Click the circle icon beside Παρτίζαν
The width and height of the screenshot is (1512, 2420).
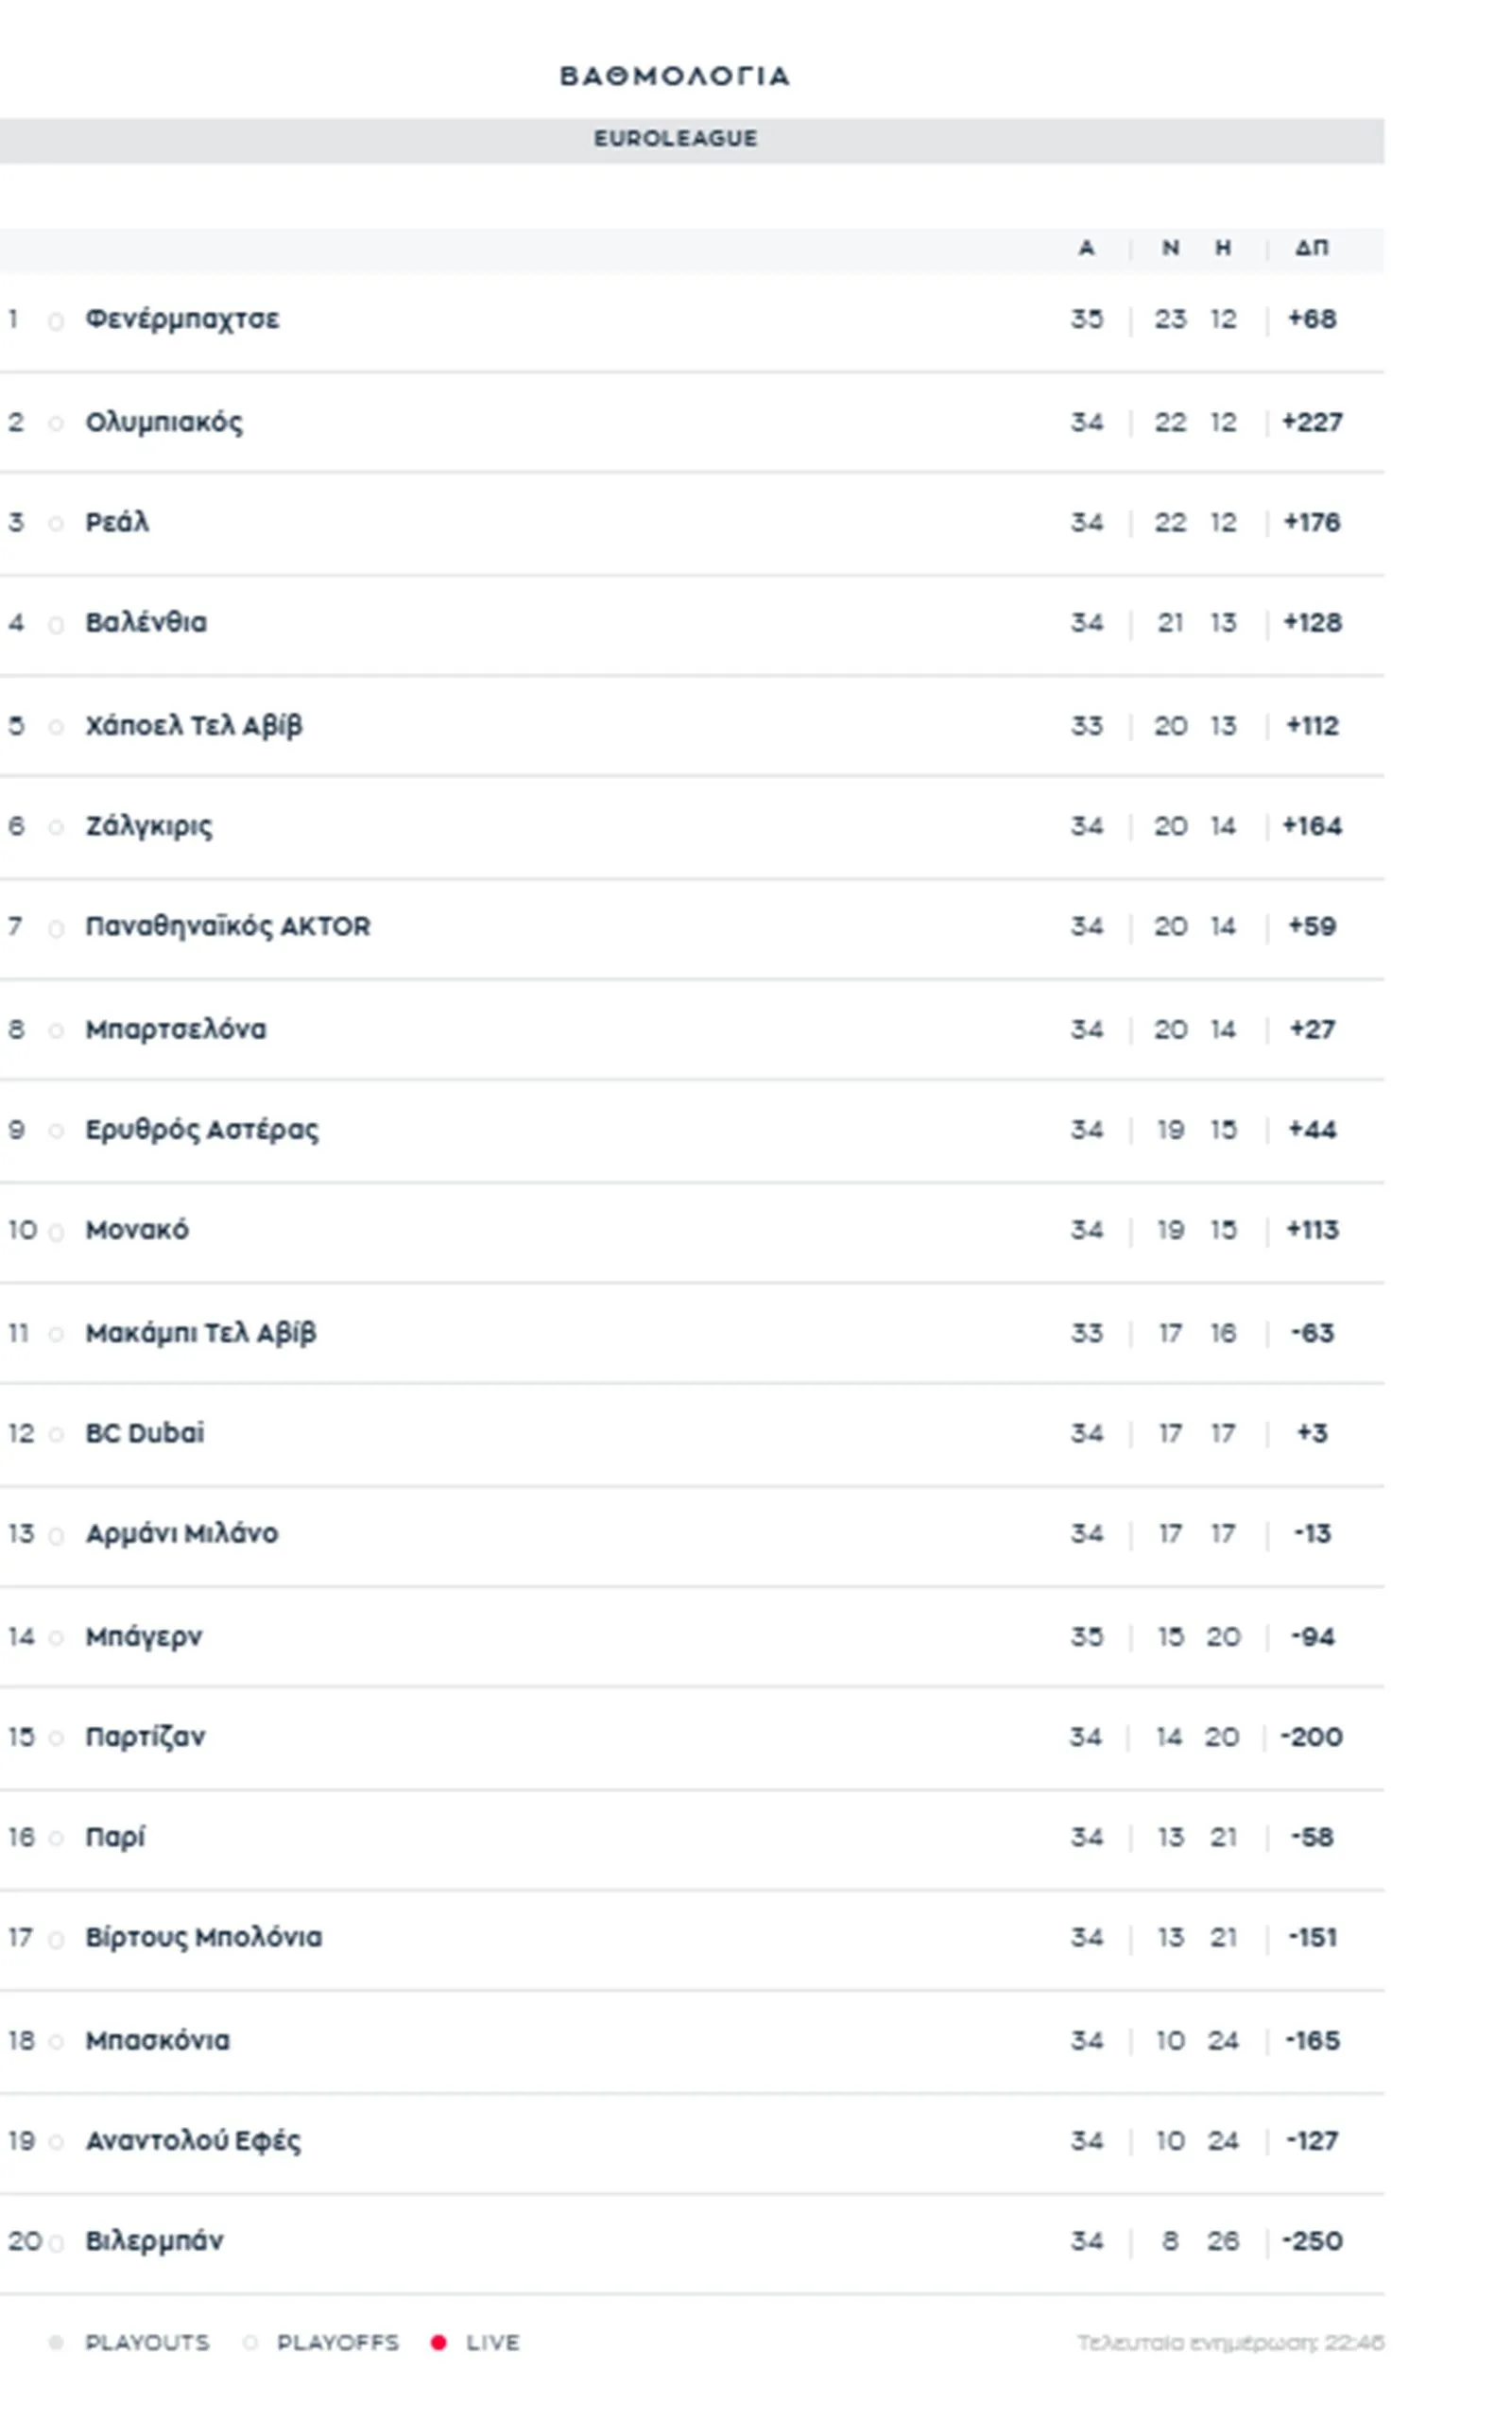pyautogui.click(x=56, y=1739)
